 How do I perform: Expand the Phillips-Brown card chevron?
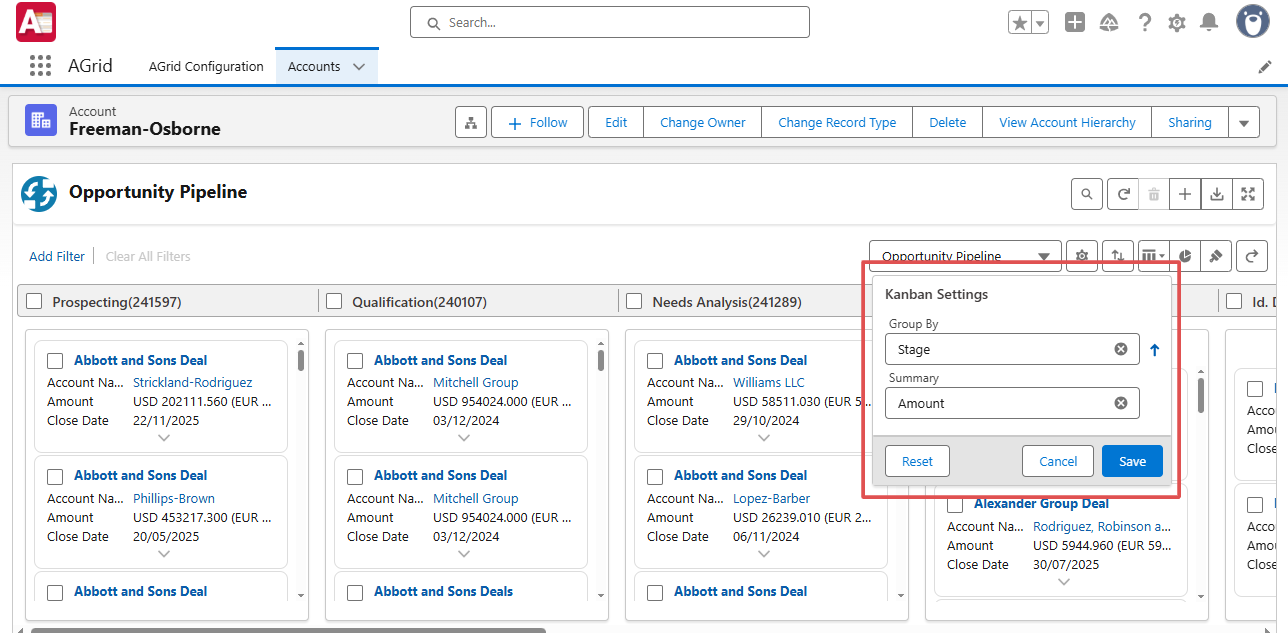click(164, 554)
